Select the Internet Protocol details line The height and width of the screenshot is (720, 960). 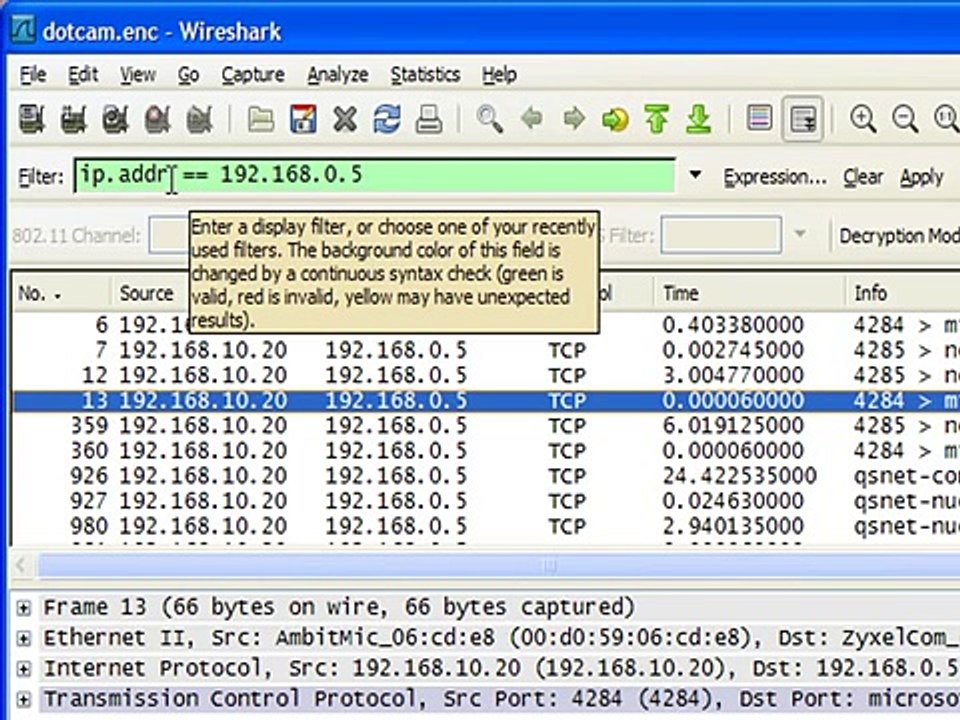click(500, 668)
